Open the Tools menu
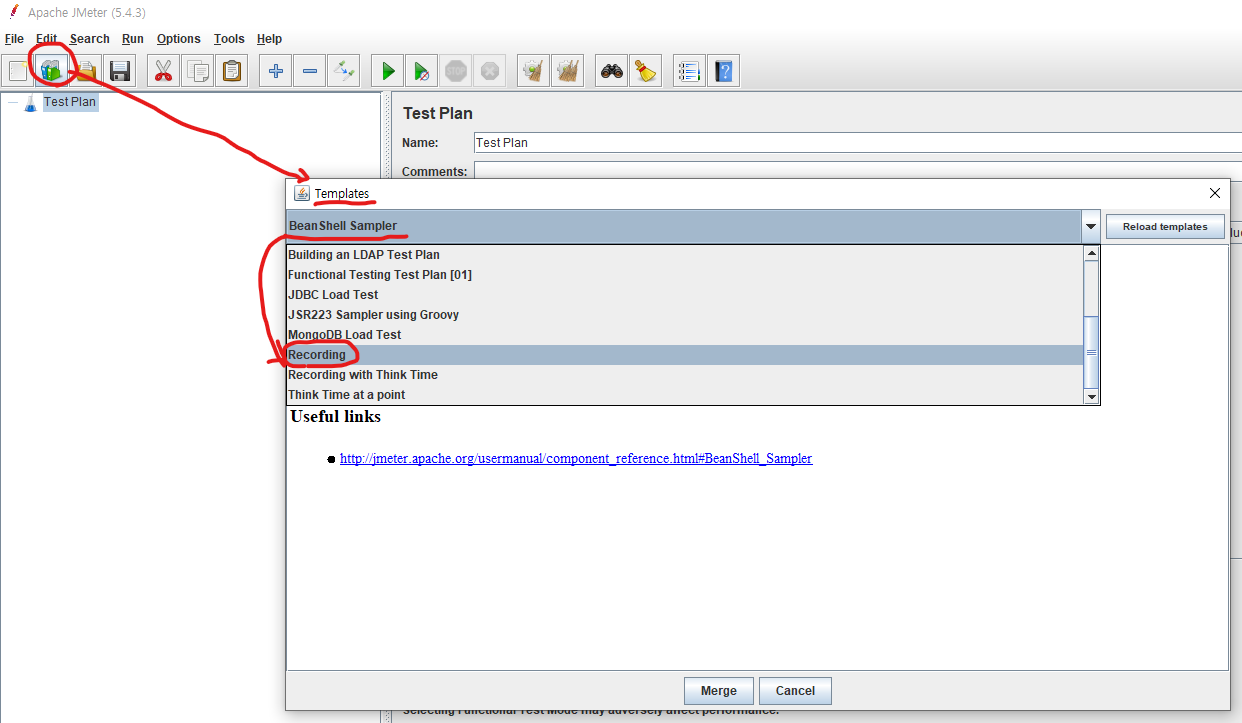This screenshot has height=723, width=1242. [229, 39]
